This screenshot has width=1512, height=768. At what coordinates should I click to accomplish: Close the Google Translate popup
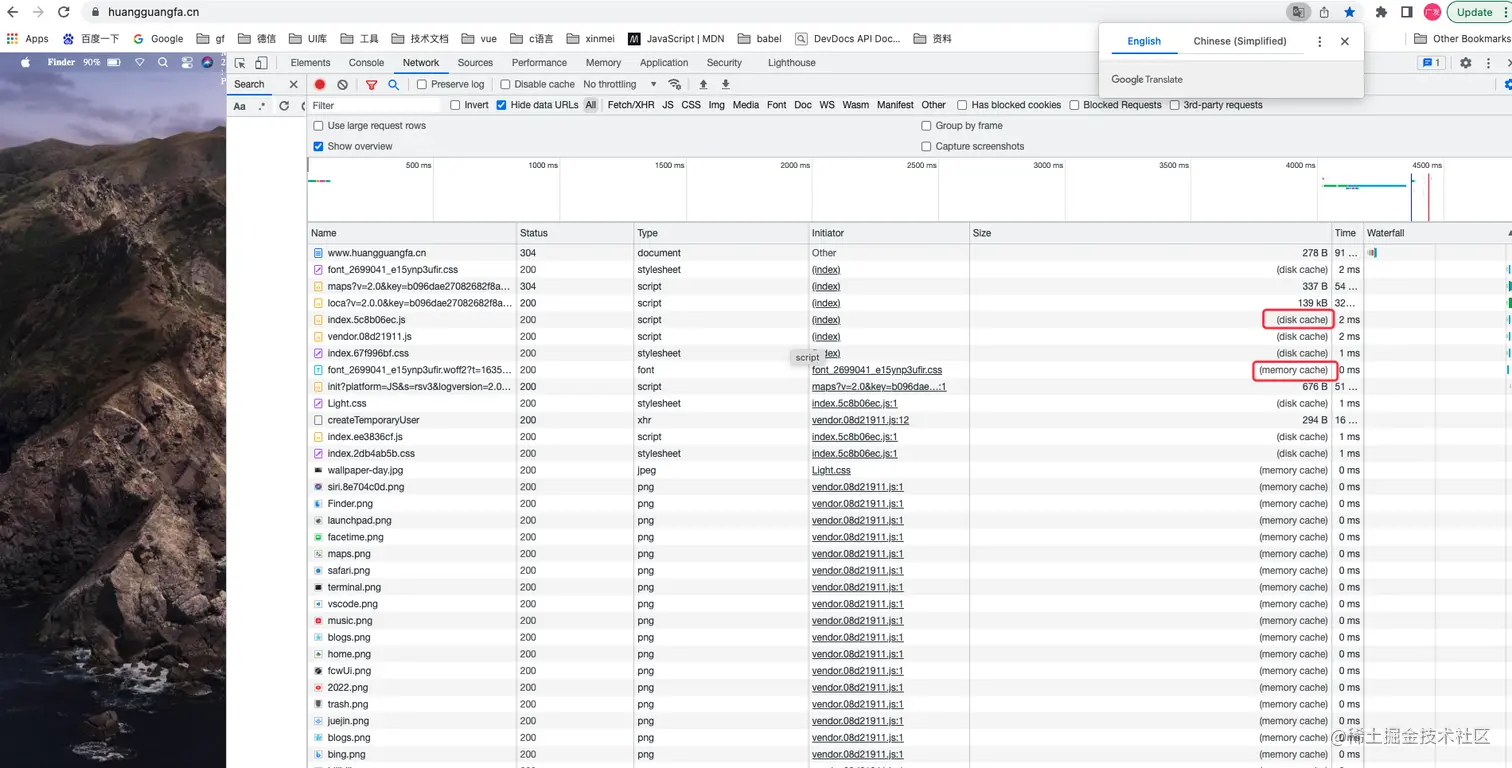point(1345,41)
